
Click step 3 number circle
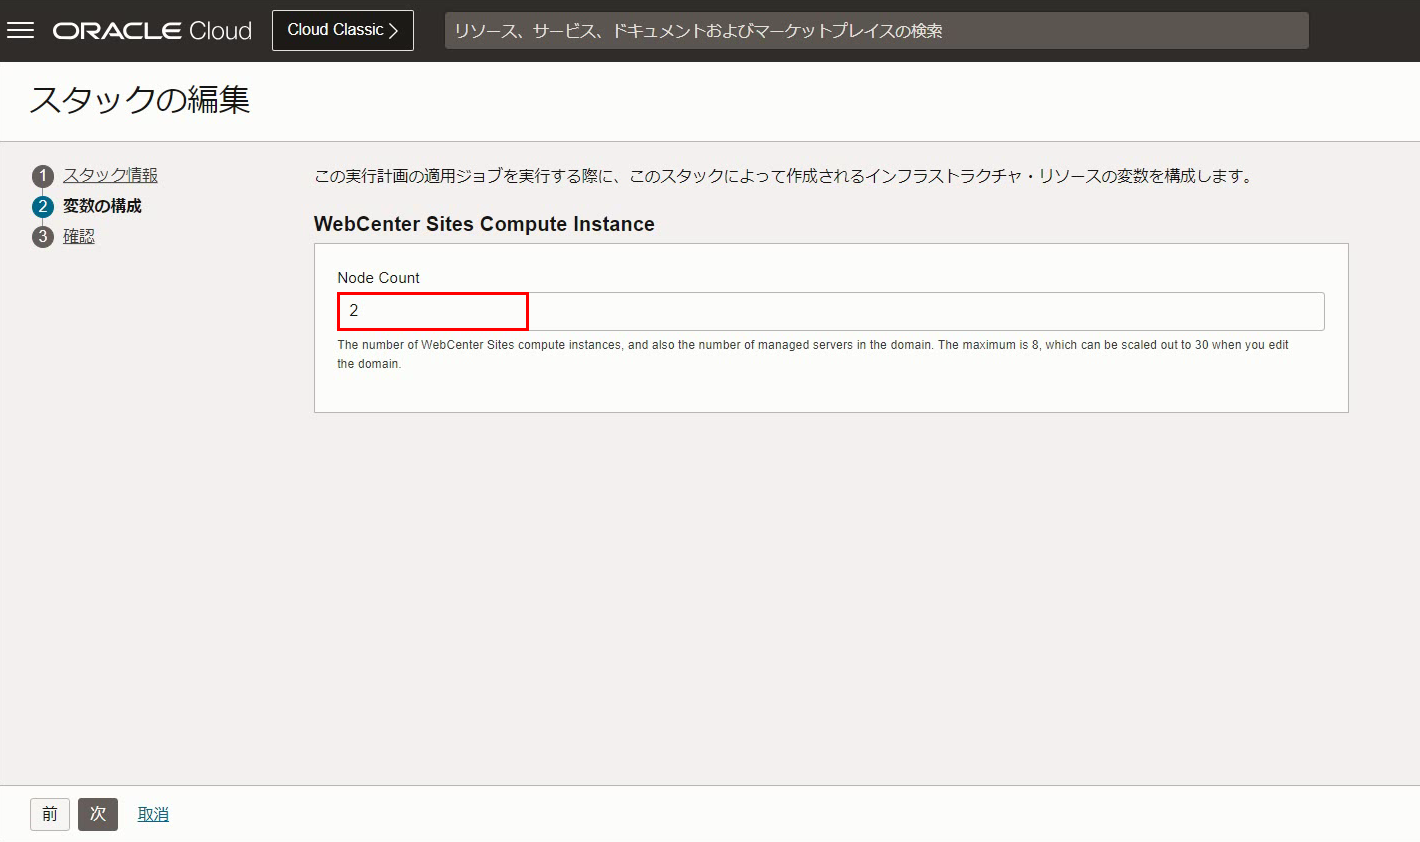pyautogui.click(x=42, y=237)
